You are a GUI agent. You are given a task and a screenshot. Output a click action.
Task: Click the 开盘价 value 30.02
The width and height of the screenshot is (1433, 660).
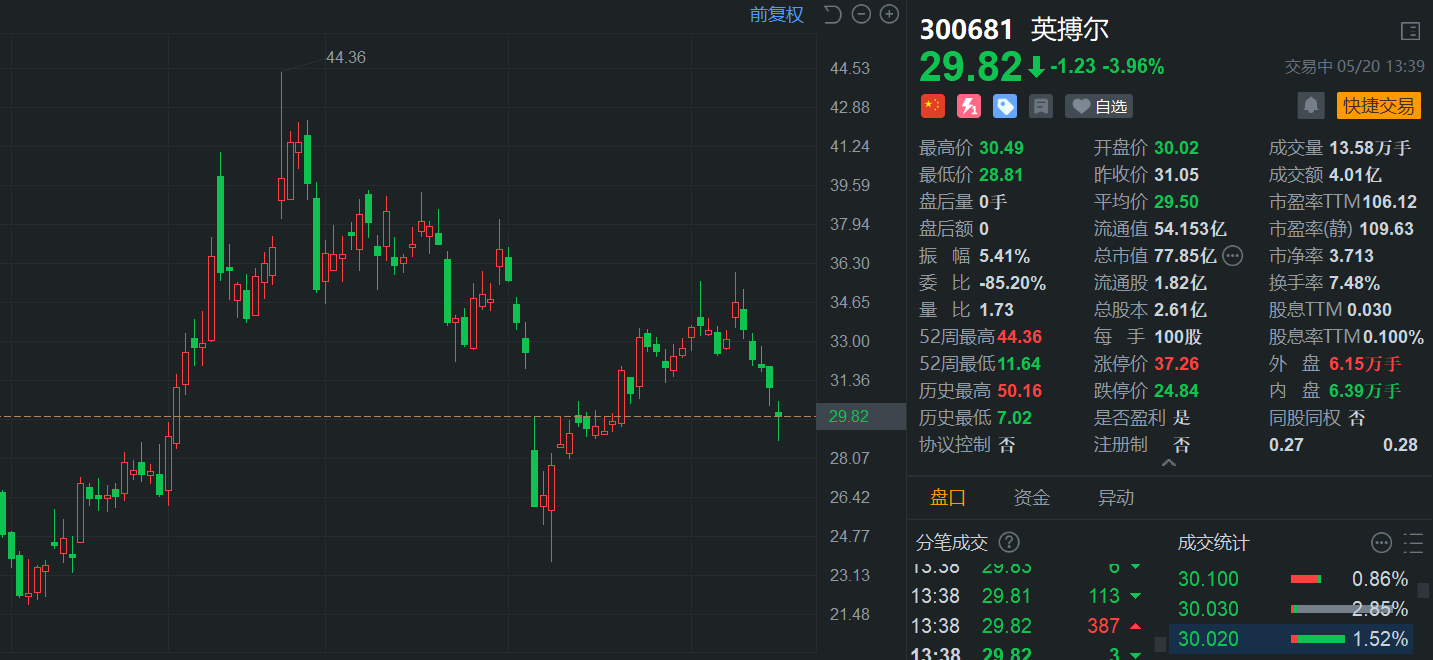1176,148
